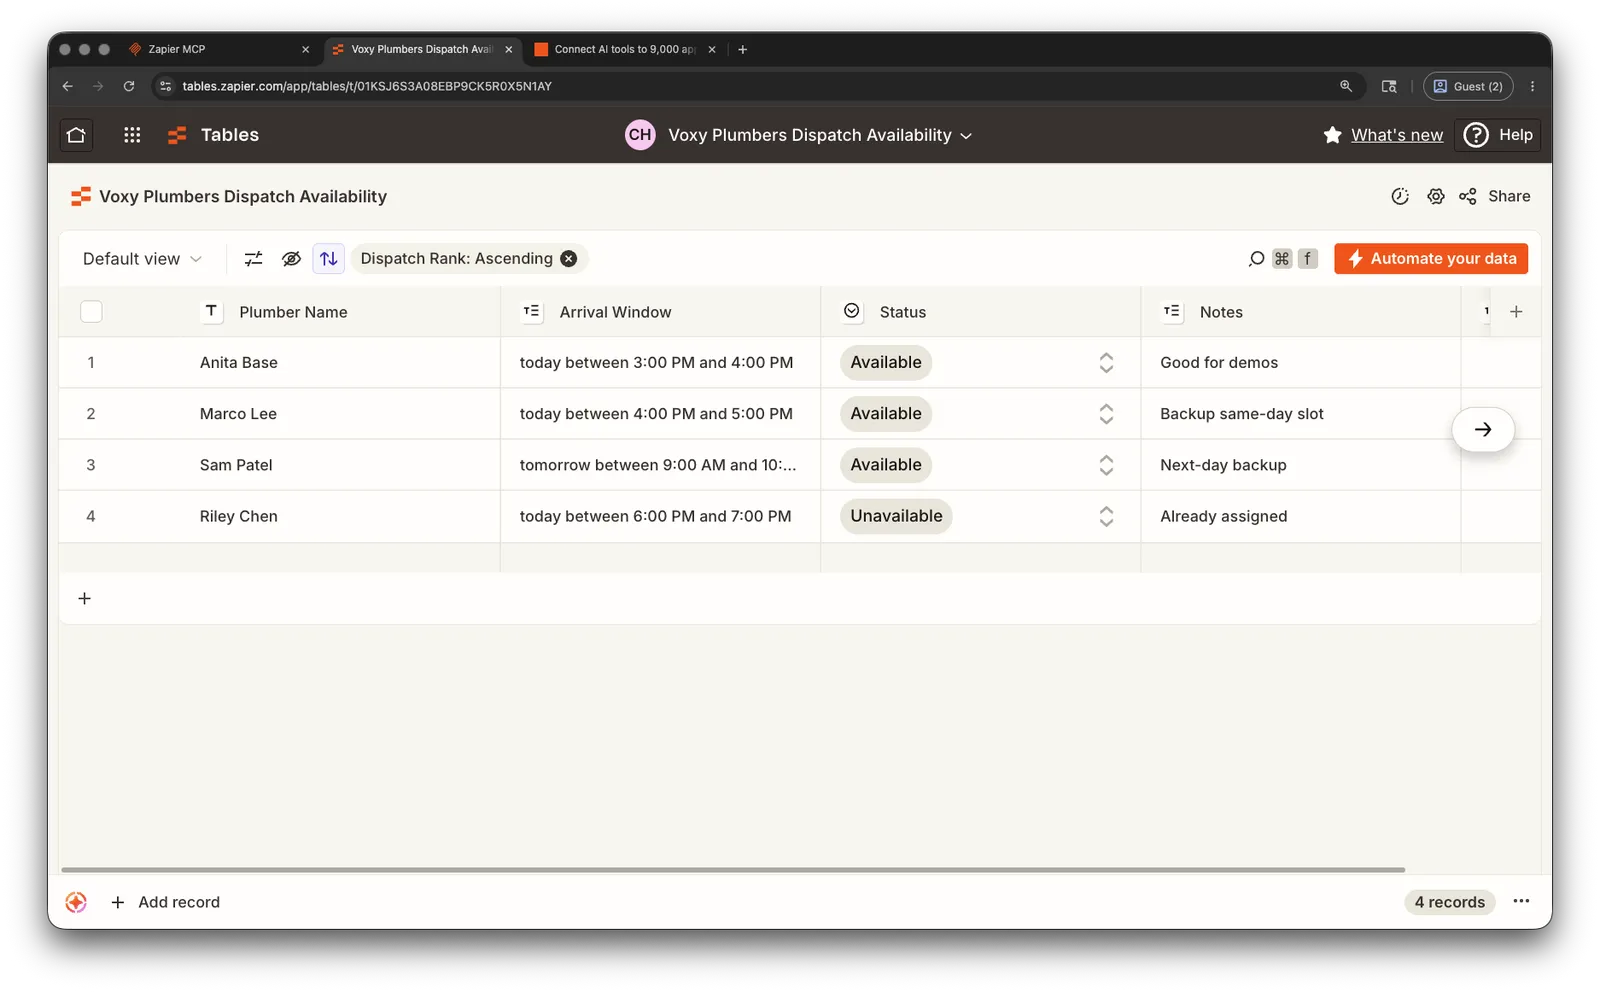Open table history clock icon
1600x992 pixels.
tap(1400, 196)
